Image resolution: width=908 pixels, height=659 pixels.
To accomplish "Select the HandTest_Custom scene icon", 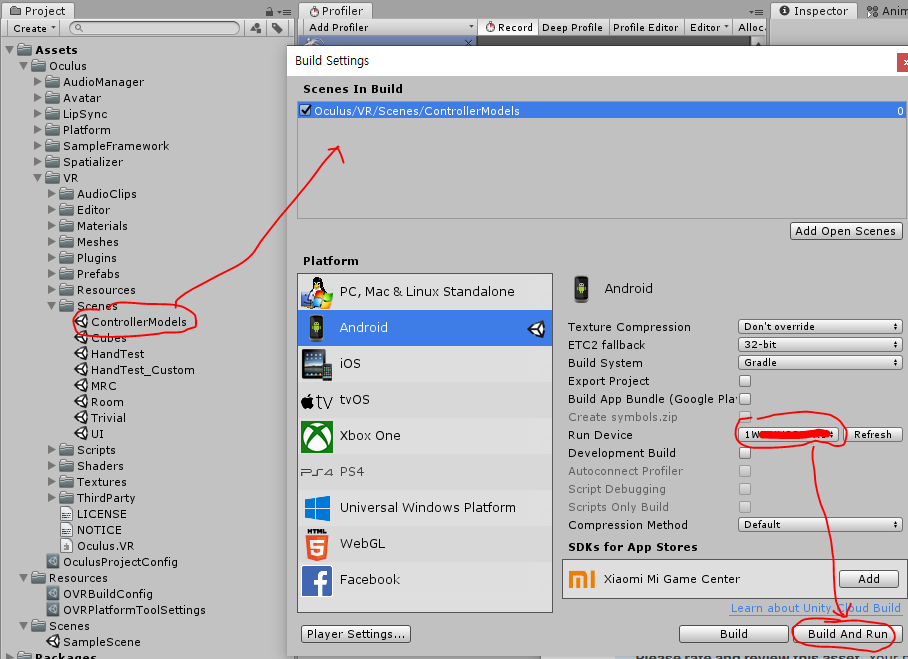I will [x=81, y=369].
